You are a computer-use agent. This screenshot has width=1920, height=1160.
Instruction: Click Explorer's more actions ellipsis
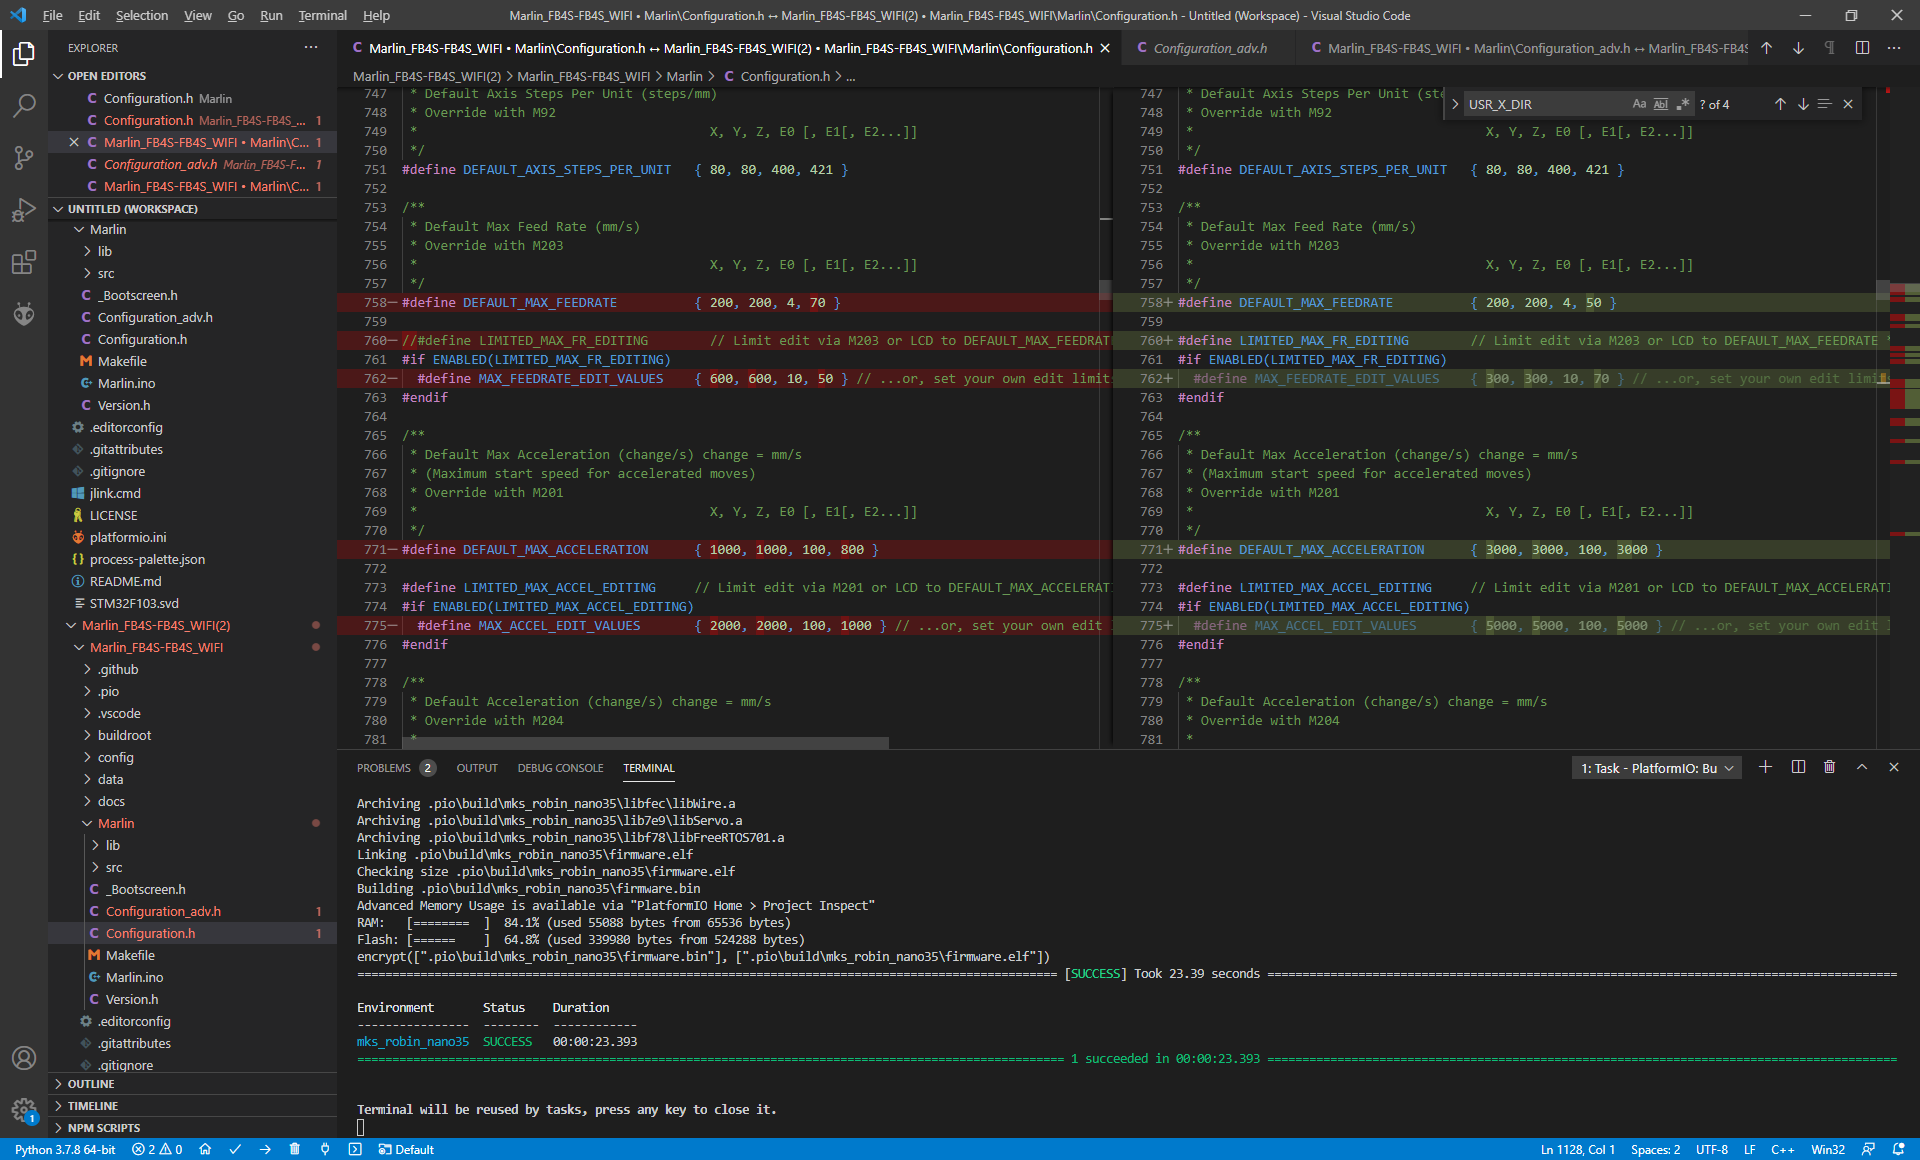[x=311, y=48]
